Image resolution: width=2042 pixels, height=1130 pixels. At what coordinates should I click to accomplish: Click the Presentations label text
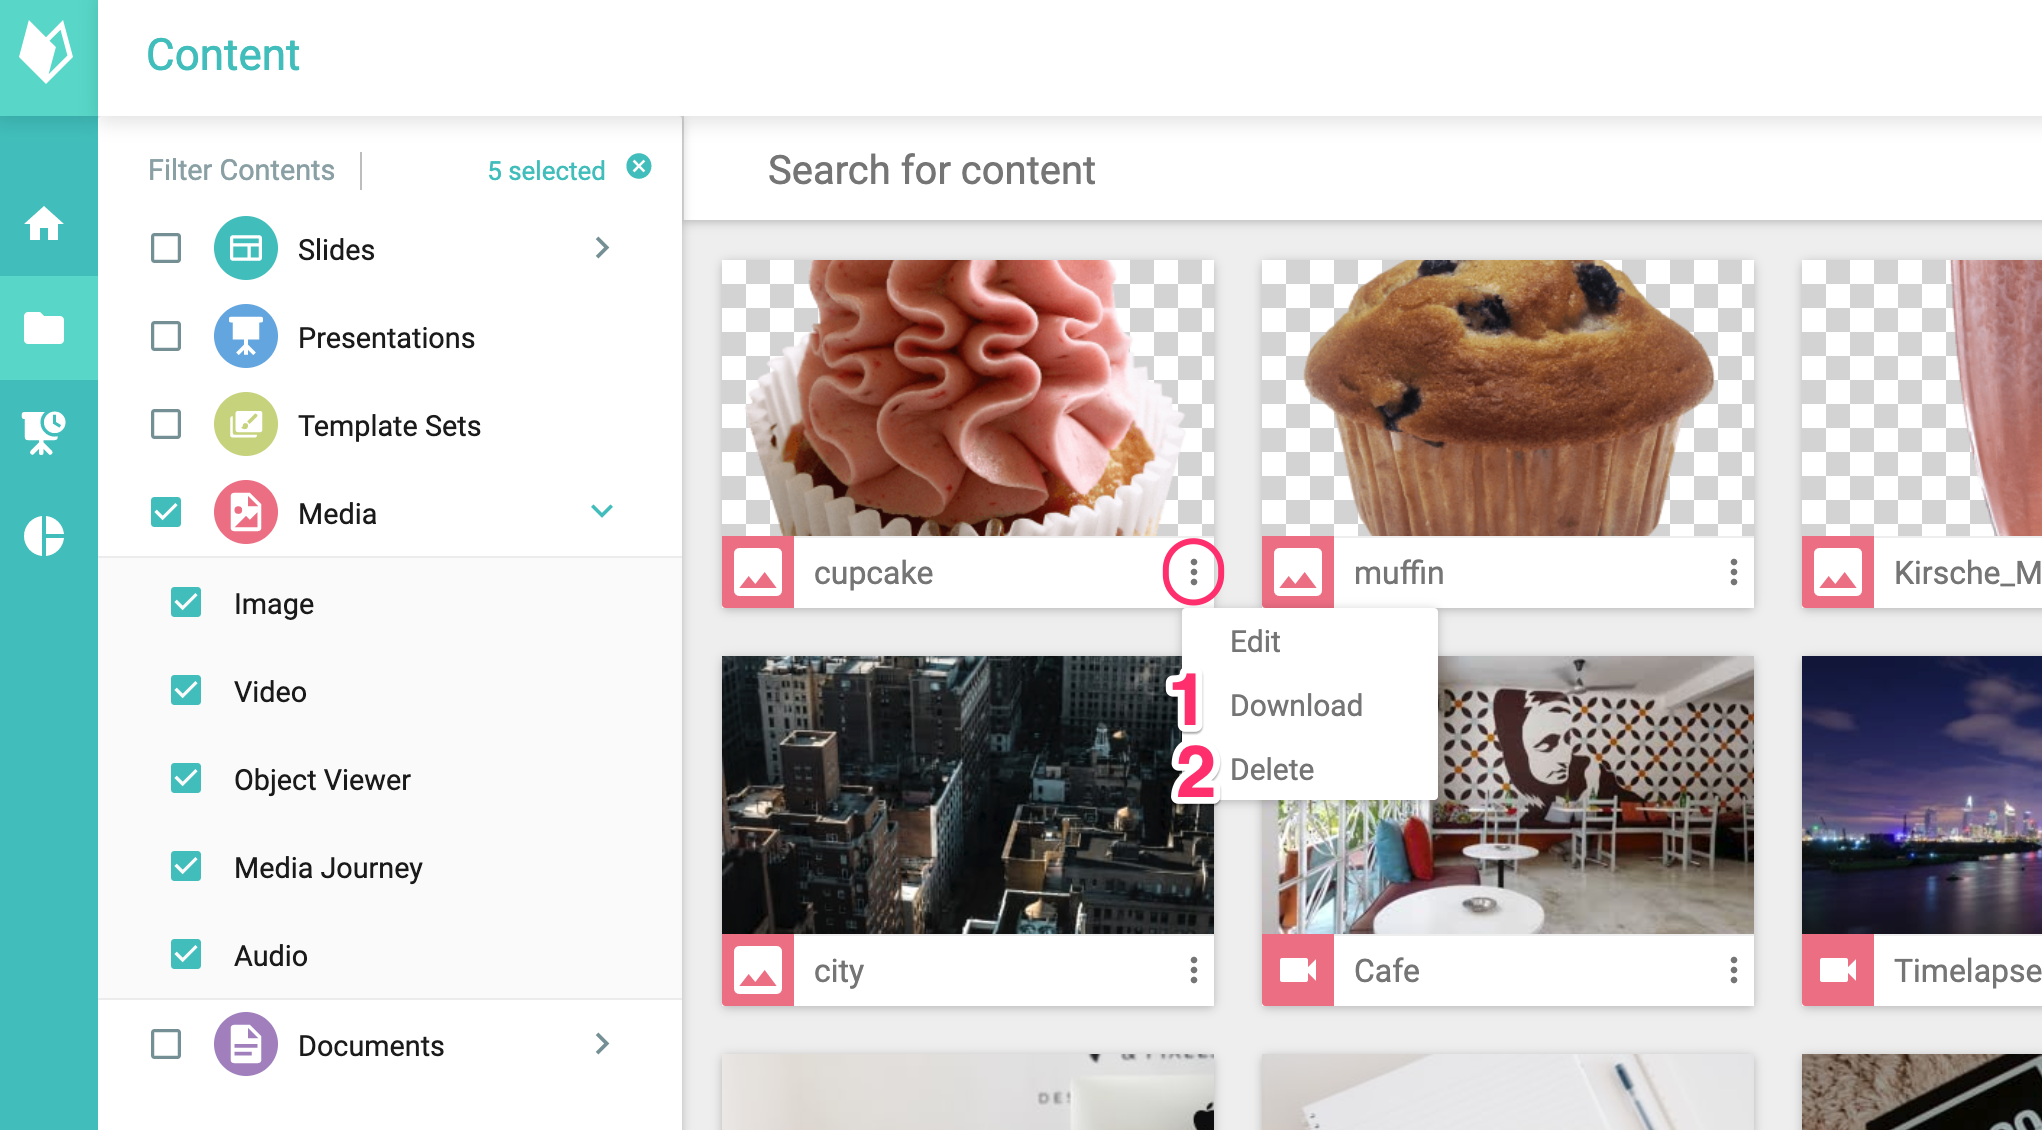[x=386, y=337]
